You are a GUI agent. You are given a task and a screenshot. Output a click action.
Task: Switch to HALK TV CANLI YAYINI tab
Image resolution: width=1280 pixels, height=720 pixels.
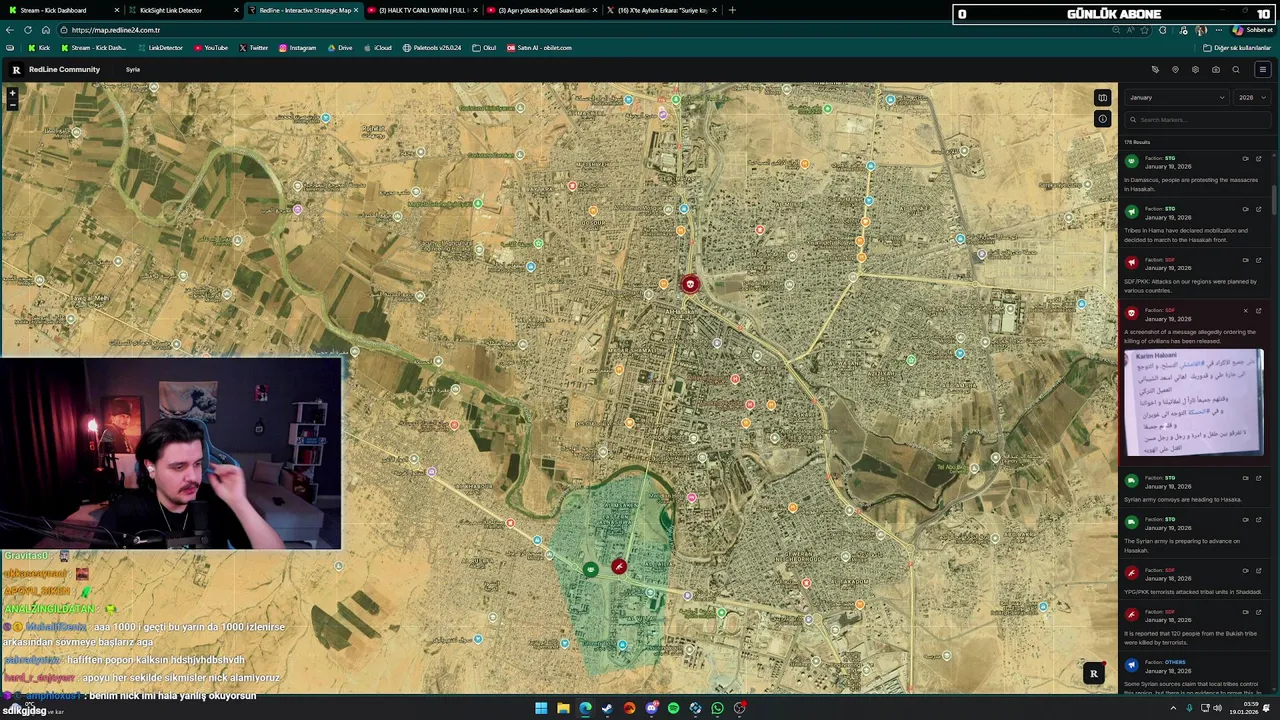click(x=422, y=10)
